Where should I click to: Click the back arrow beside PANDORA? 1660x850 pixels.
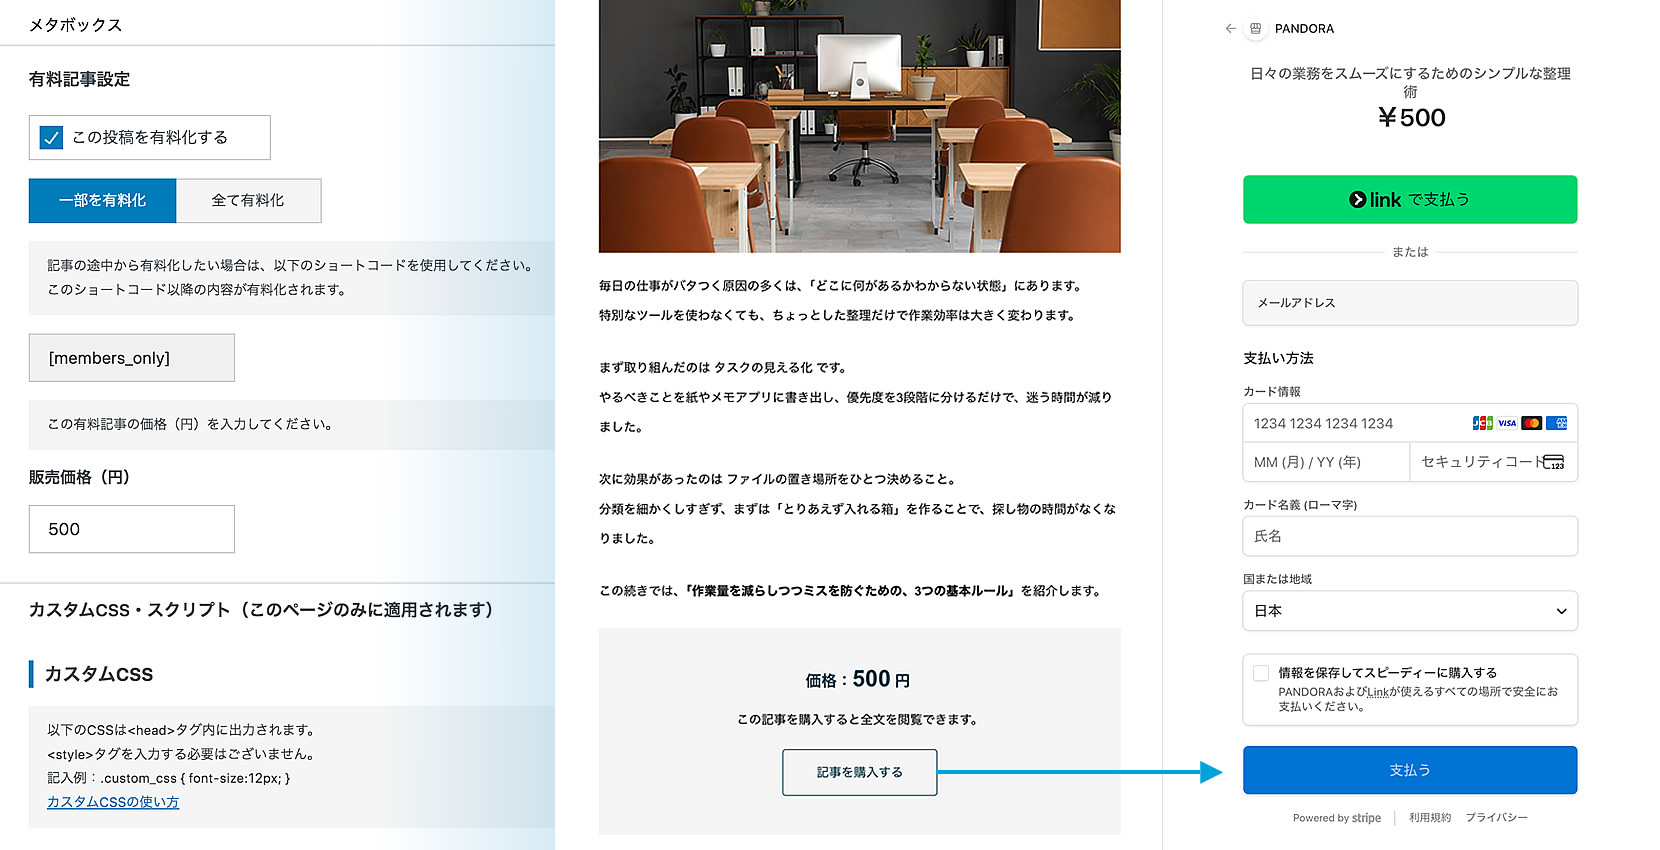1230,29
